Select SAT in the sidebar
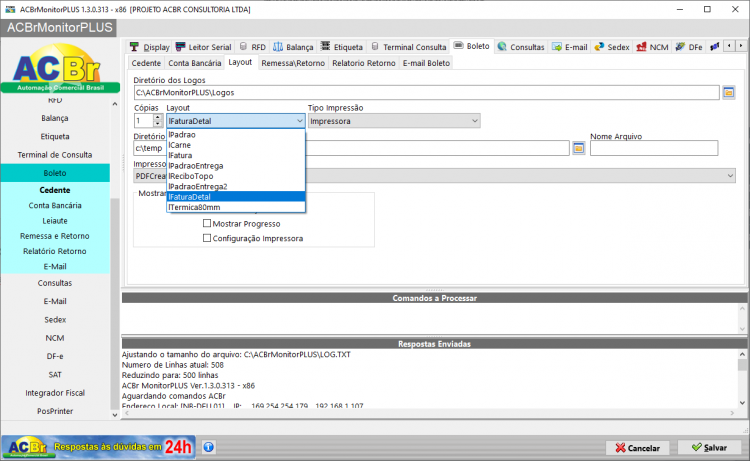 55,375
